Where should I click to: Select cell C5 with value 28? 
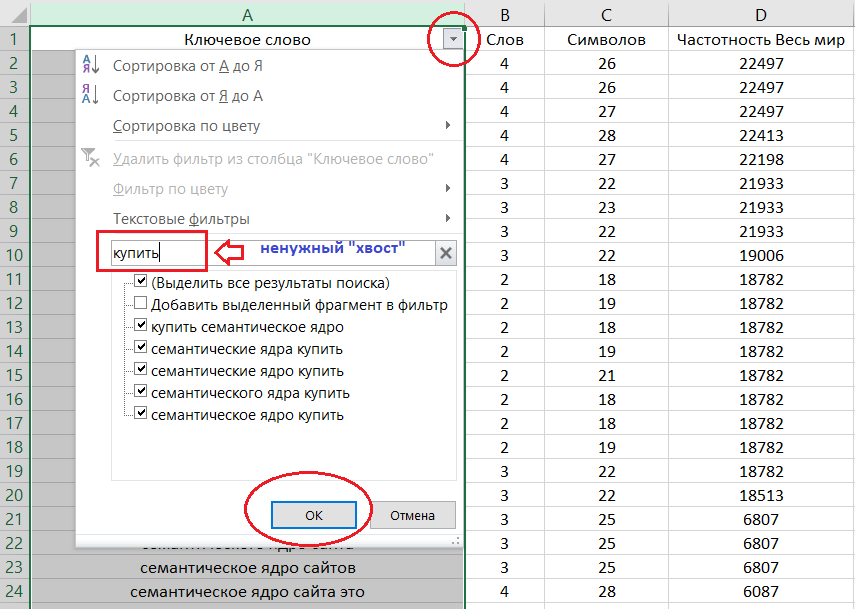(606, 135)
